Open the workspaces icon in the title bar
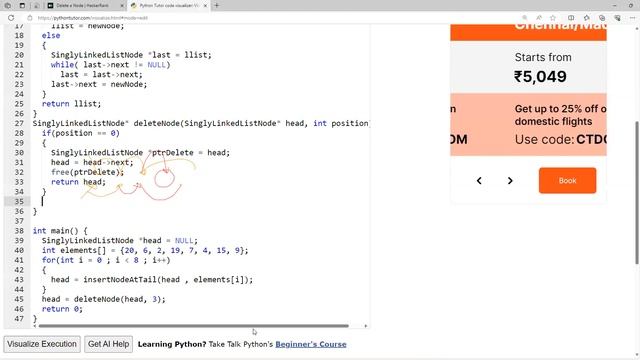This screenshot has height=360, width=640. click(x=8, y=6)
